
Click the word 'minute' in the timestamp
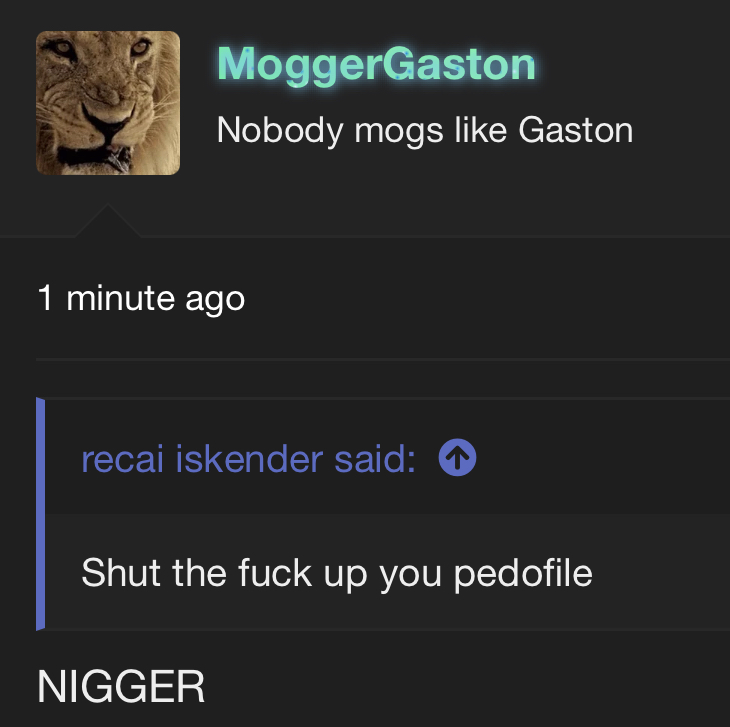(121, 298)
